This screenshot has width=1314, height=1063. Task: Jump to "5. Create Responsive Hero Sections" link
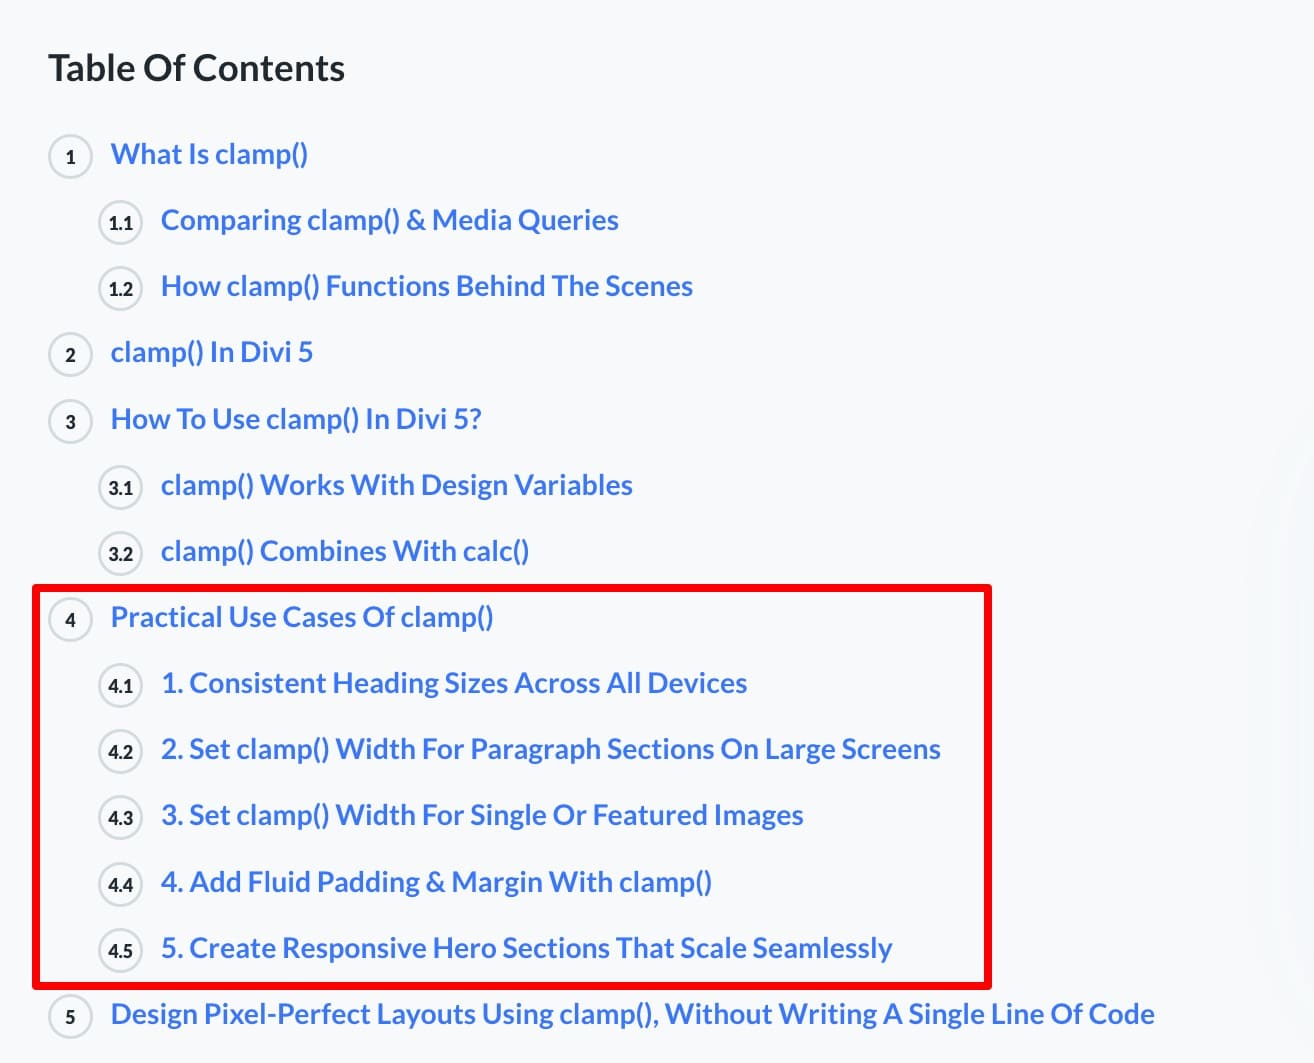pos(527,949)
